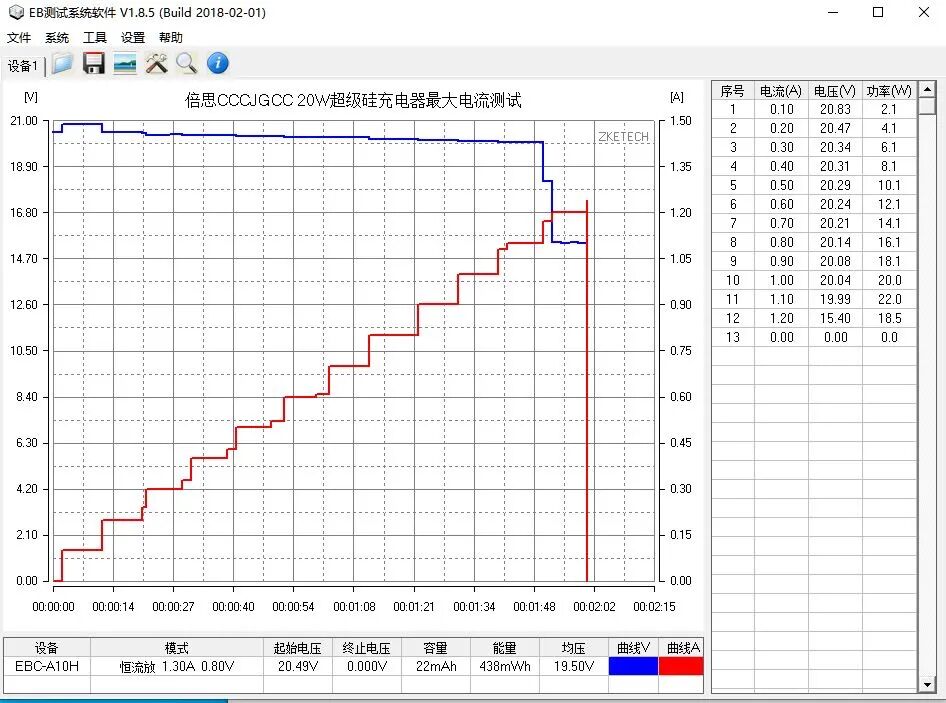Screen dimensions: 946x703
Task: Open the 工具 menu
Action: [x=95, y=37]
